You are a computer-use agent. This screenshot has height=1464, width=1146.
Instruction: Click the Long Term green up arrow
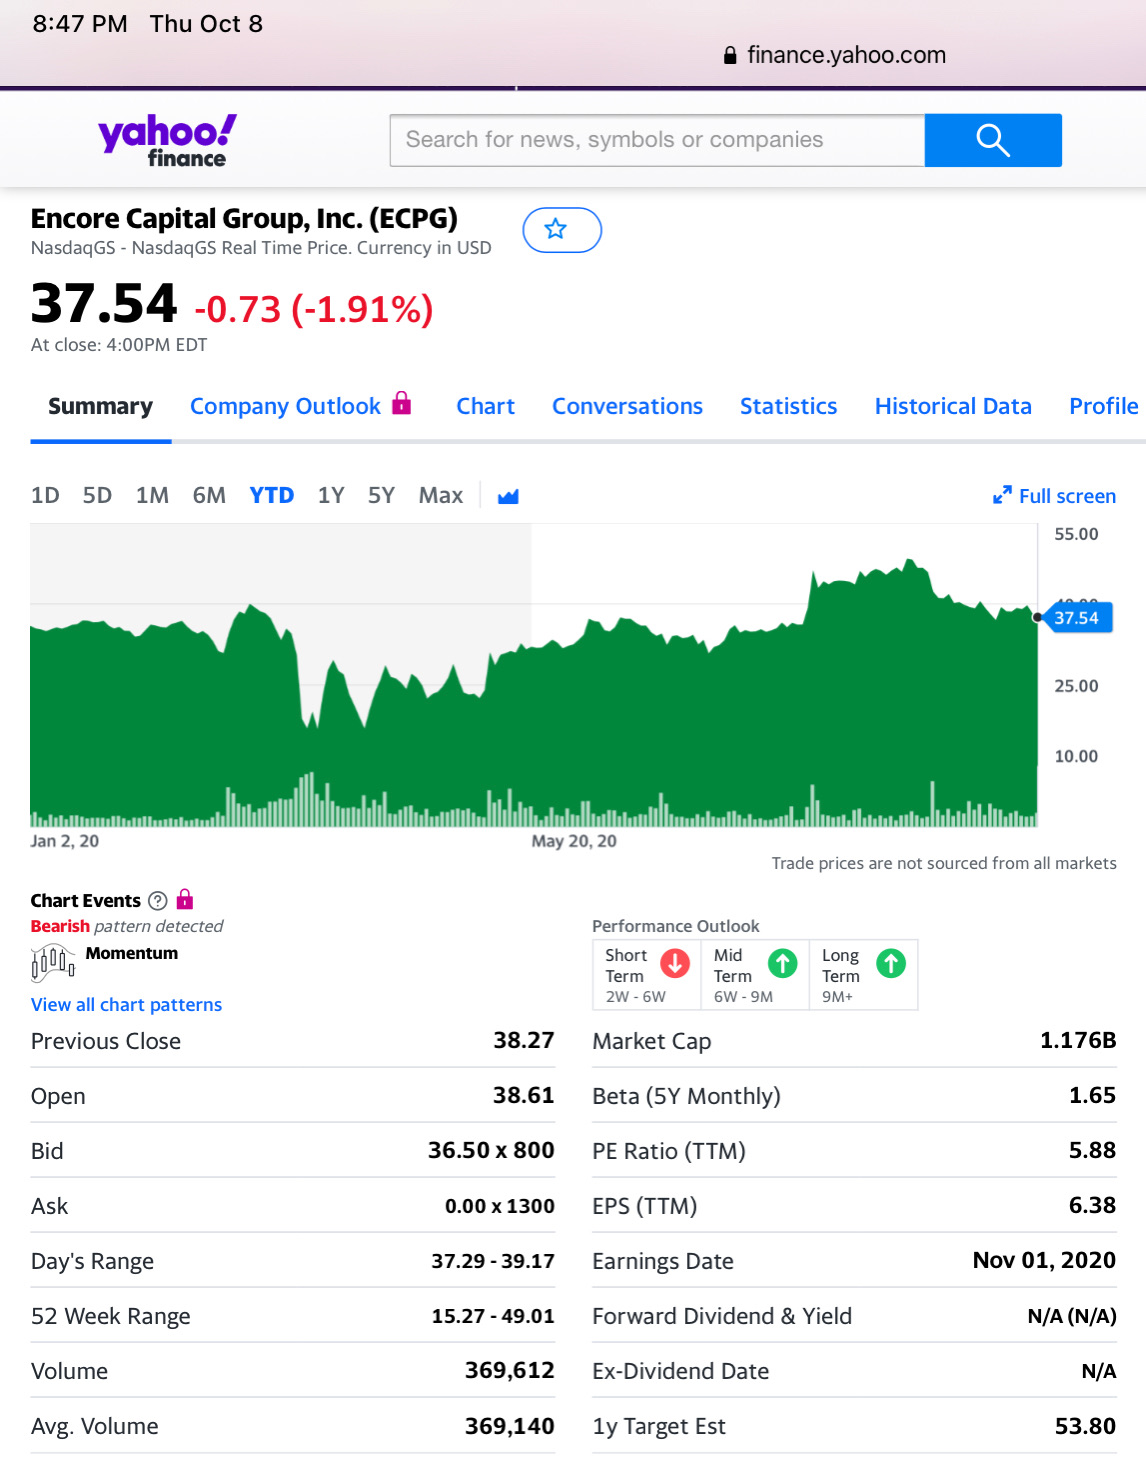pos(891,964)
